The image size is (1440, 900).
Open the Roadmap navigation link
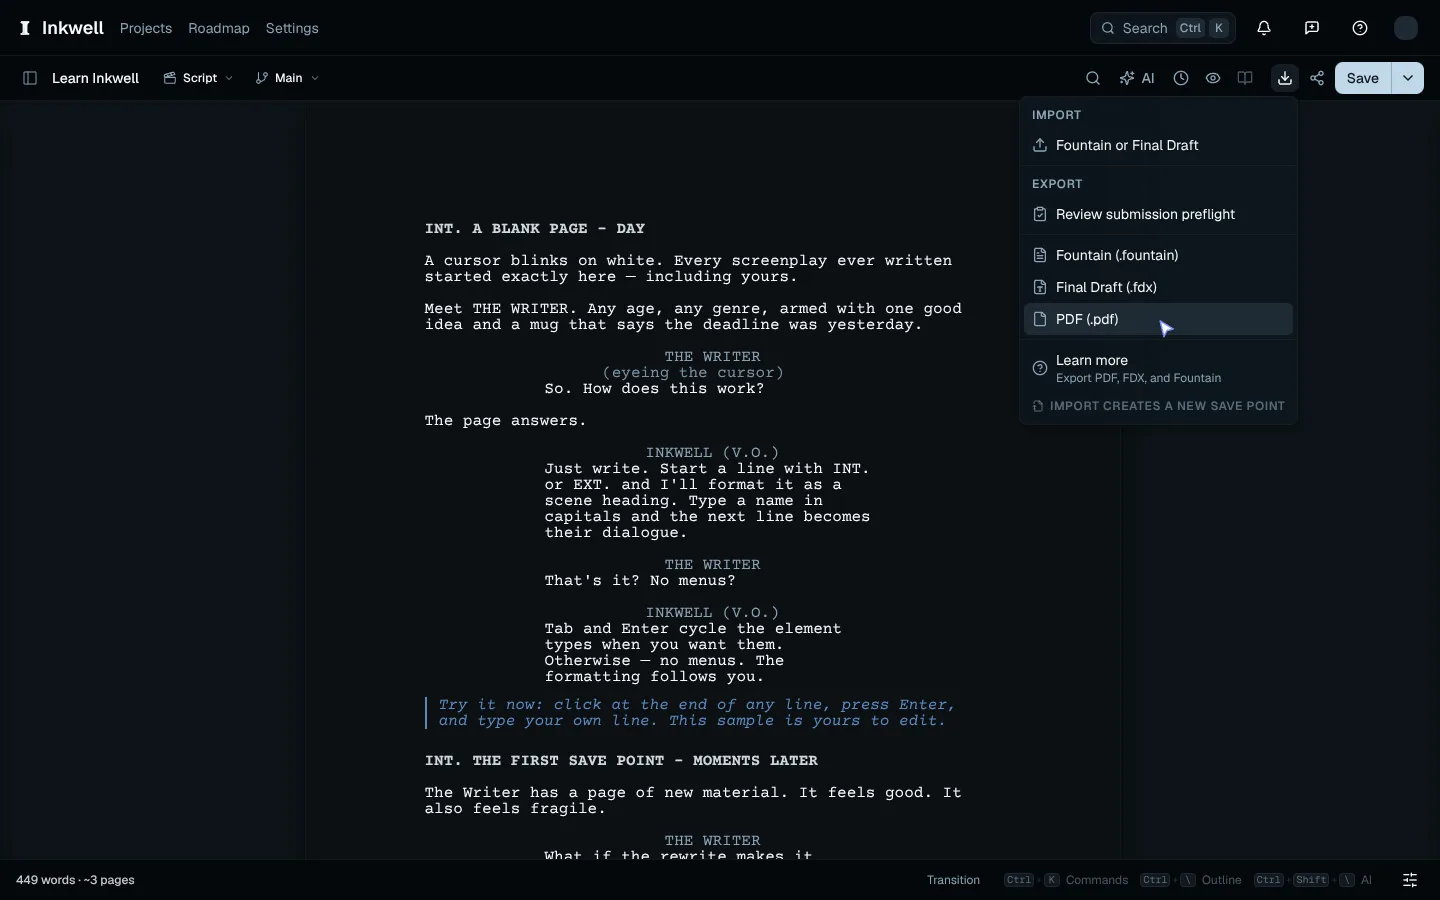tap(219, 28)
